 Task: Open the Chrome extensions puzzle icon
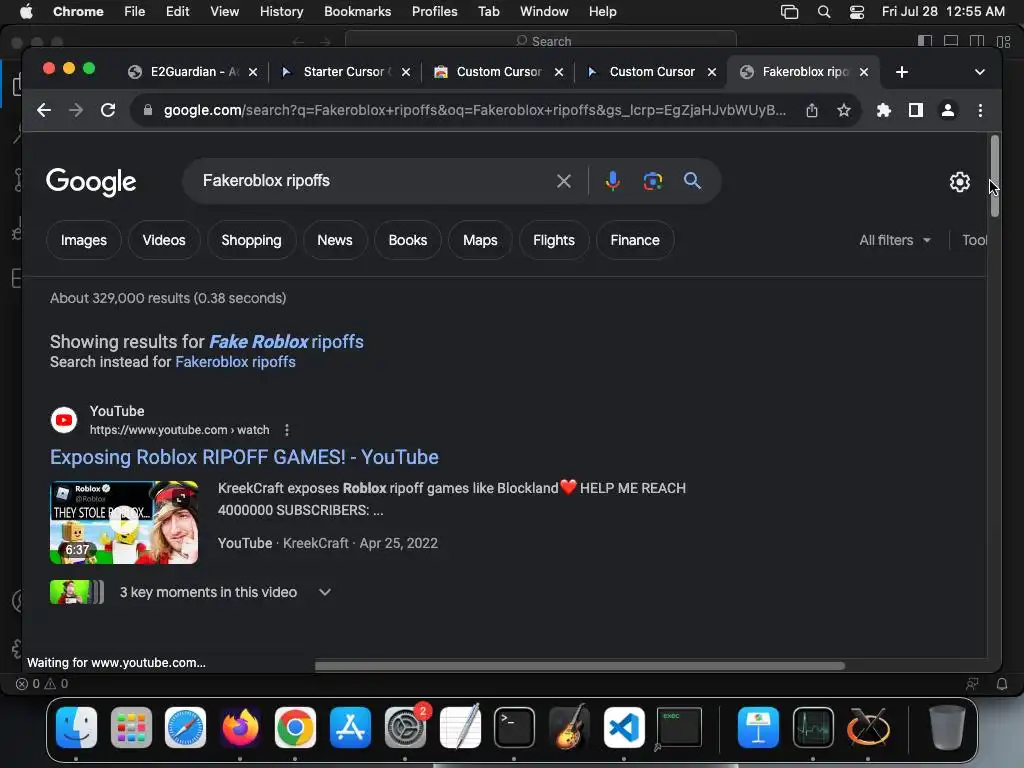pyautogui.click(x=884, y=110)
